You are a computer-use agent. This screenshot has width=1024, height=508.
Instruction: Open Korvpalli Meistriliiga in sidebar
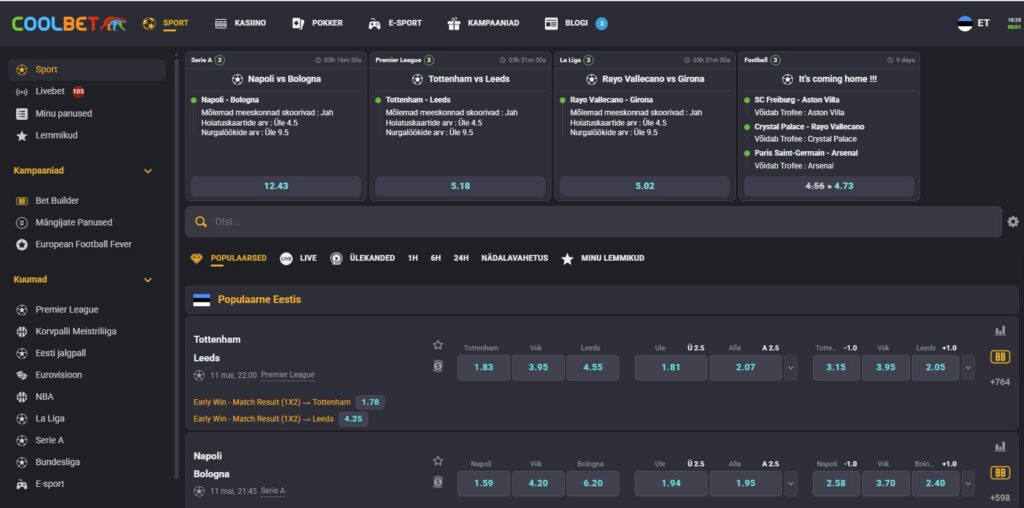point(76,331)
